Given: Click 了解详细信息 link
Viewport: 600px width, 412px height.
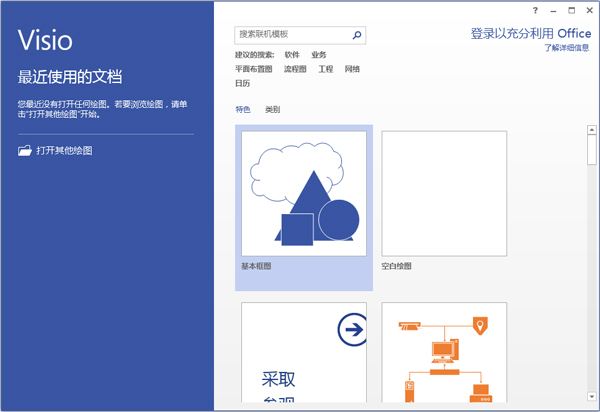Looking at the screenshot, I should click(567, 48).
